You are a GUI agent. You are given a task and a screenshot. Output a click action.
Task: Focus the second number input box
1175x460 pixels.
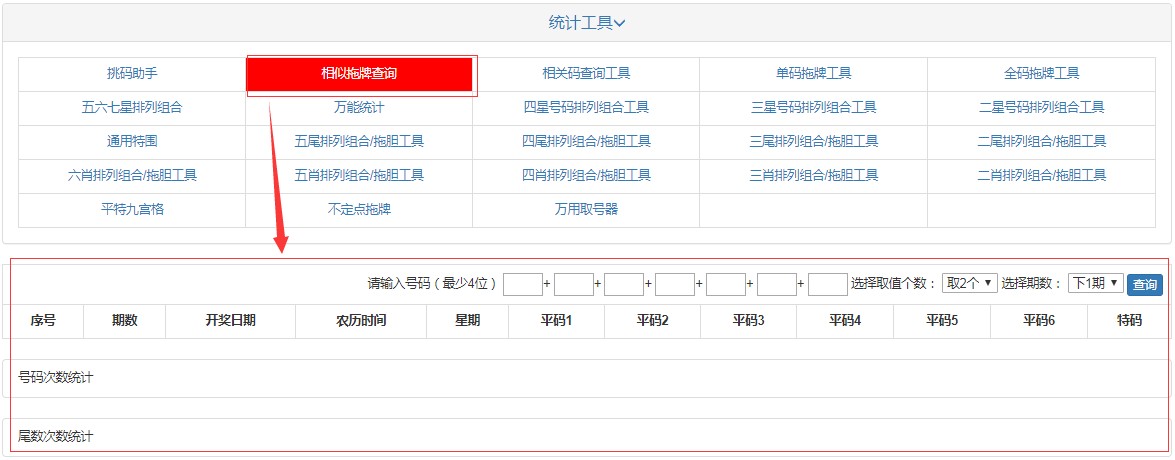click(573, 284)
